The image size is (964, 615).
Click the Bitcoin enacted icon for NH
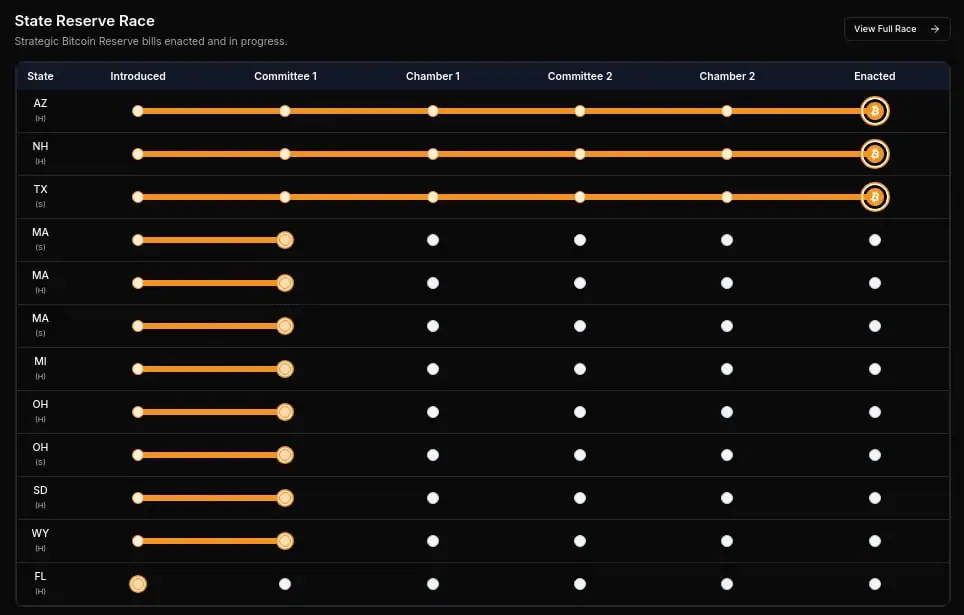point(874,154)
